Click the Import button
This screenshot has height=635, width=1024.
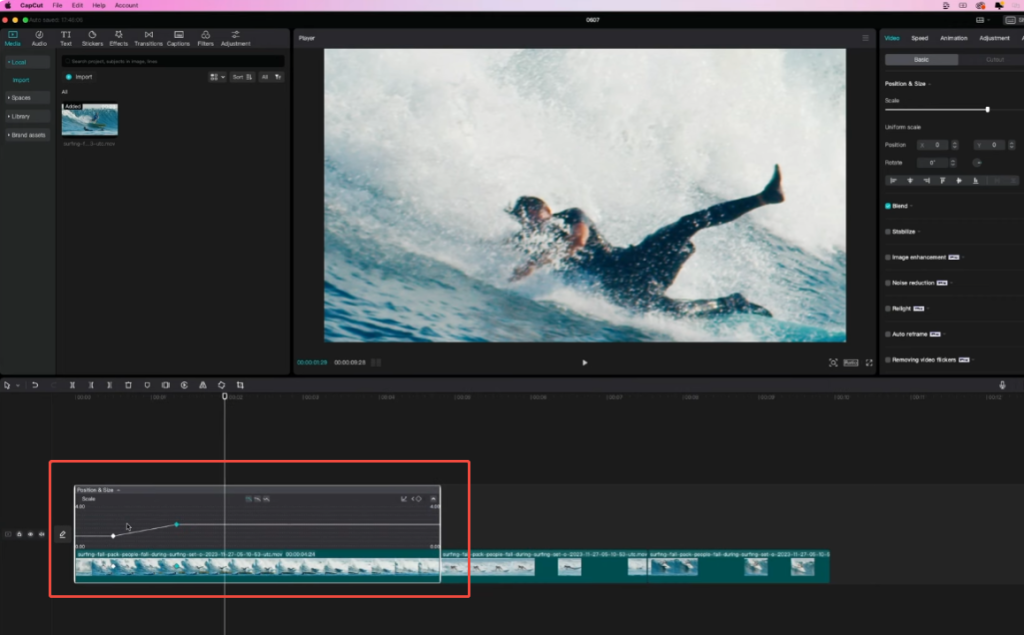click(x=80, y=76)
